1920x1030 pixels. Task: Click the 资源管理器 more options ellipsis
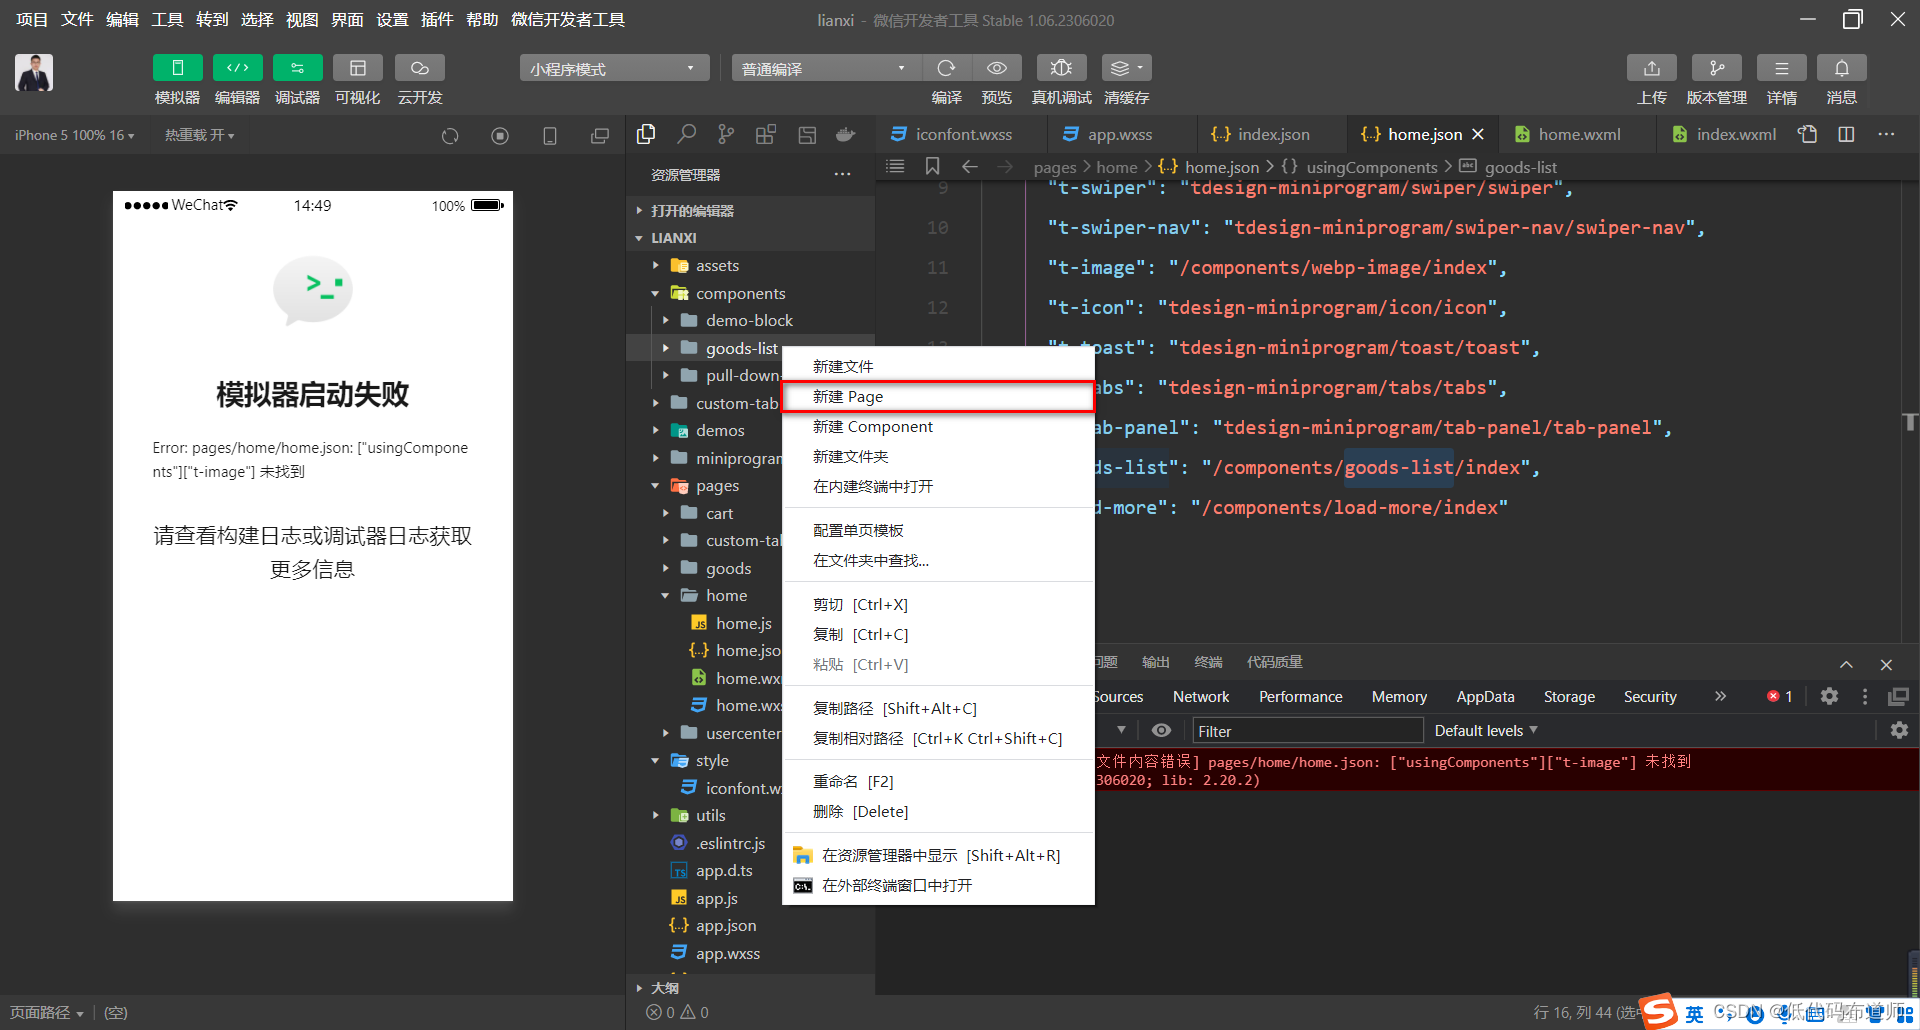tap(842, 175)
